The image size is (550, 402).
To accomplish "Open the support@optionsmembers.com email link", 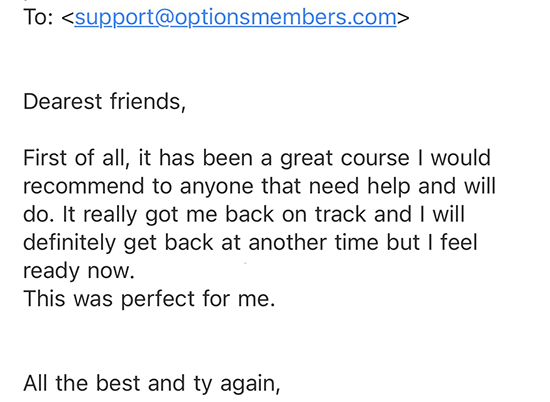I will 235,18.
